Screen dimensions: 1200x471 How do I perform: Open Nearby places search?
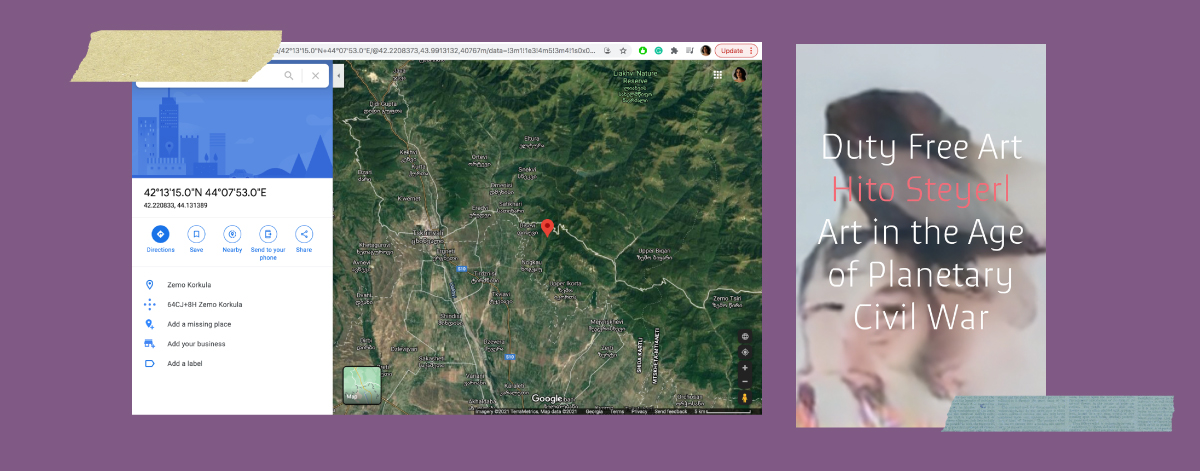[232, 234]
